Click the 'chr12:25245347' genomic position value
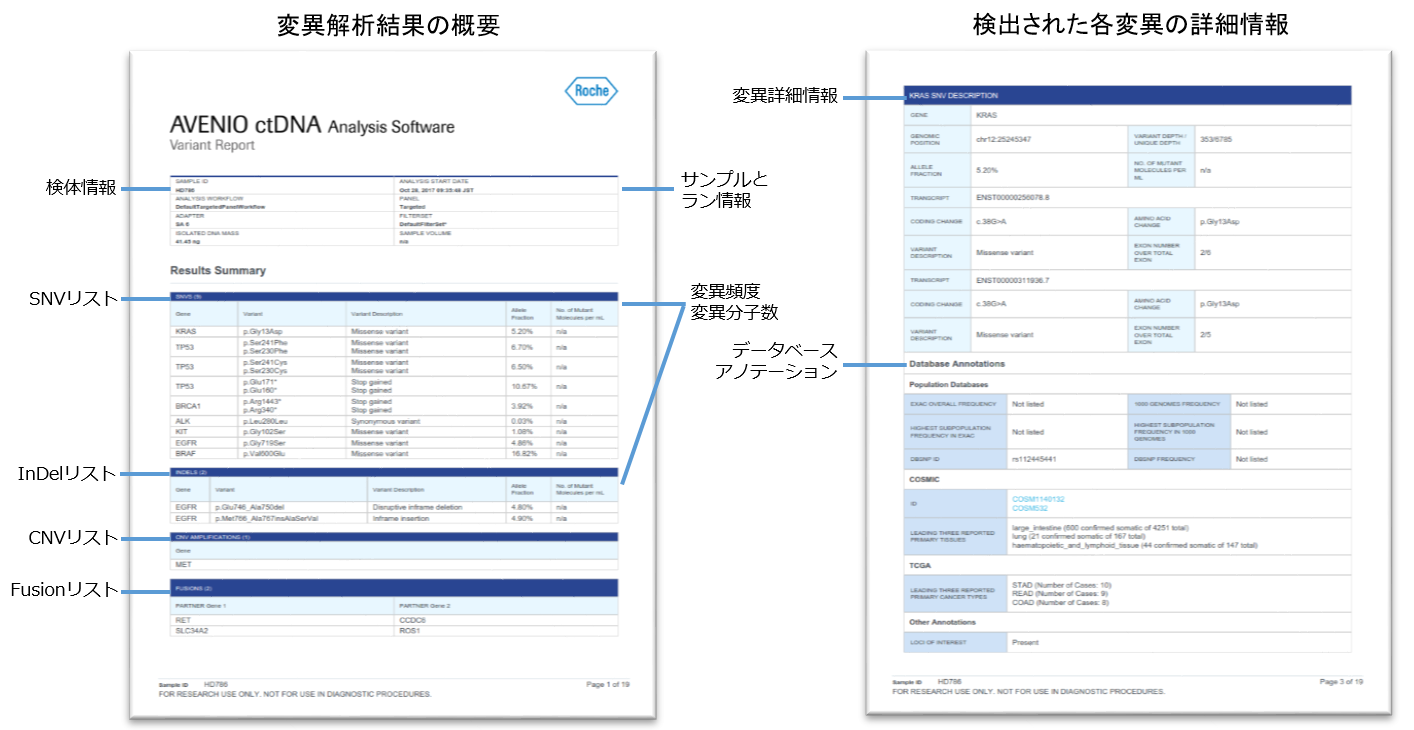The width and height of the screenshot is (1414, 730). pos(1004,139)
